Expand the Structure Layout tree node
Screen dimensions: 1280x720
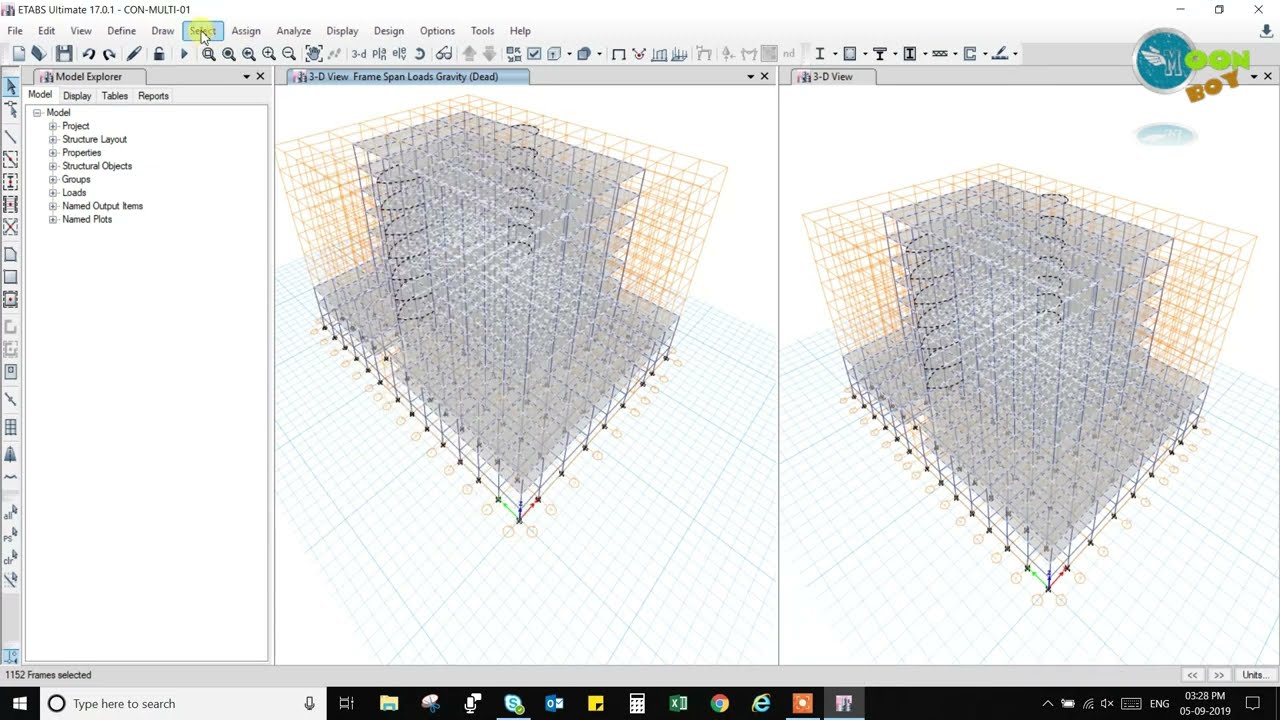click(53, 139)
